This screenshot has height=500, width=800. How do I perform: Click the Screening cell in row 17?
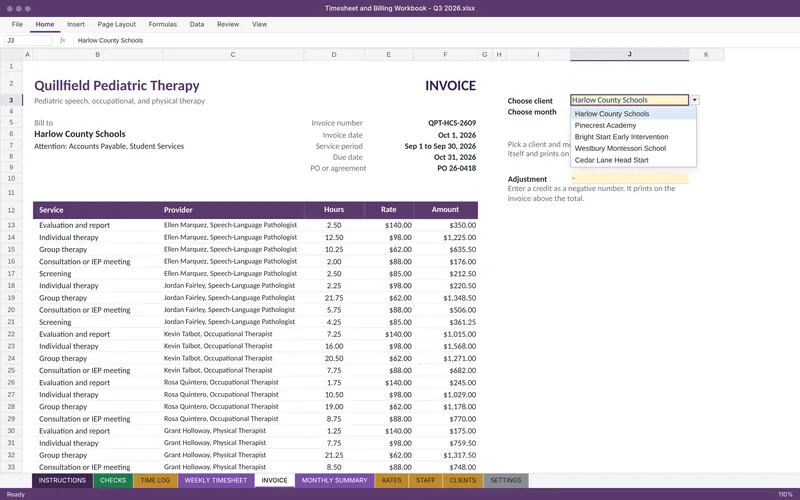[x=97, y=273]
